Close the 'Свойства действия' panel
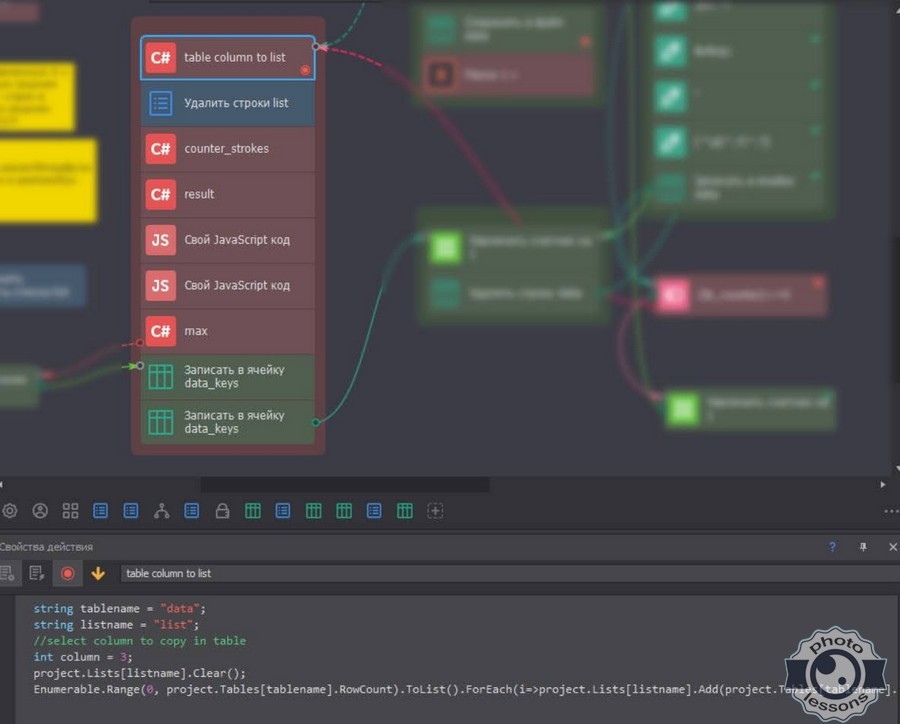 [x=893, y=547]
